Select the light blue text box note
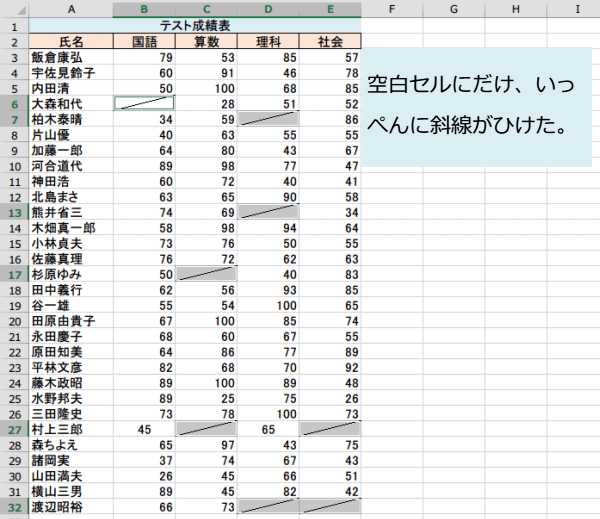Viewport: 600px width, 519px height. [477, 107]
